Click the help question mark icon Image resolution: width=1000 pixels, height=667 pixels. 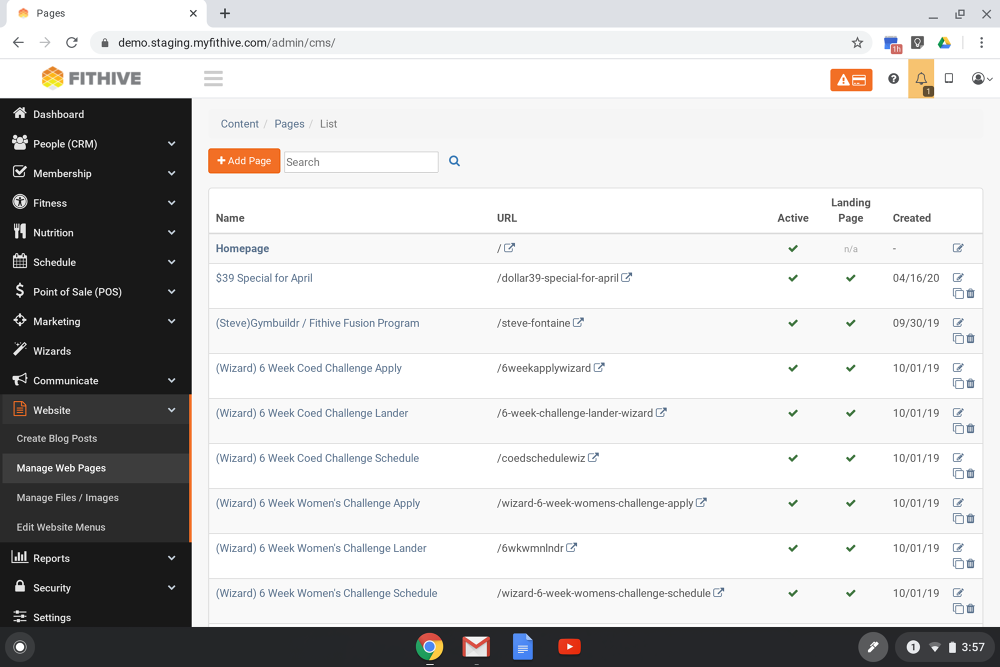point(893,78)
